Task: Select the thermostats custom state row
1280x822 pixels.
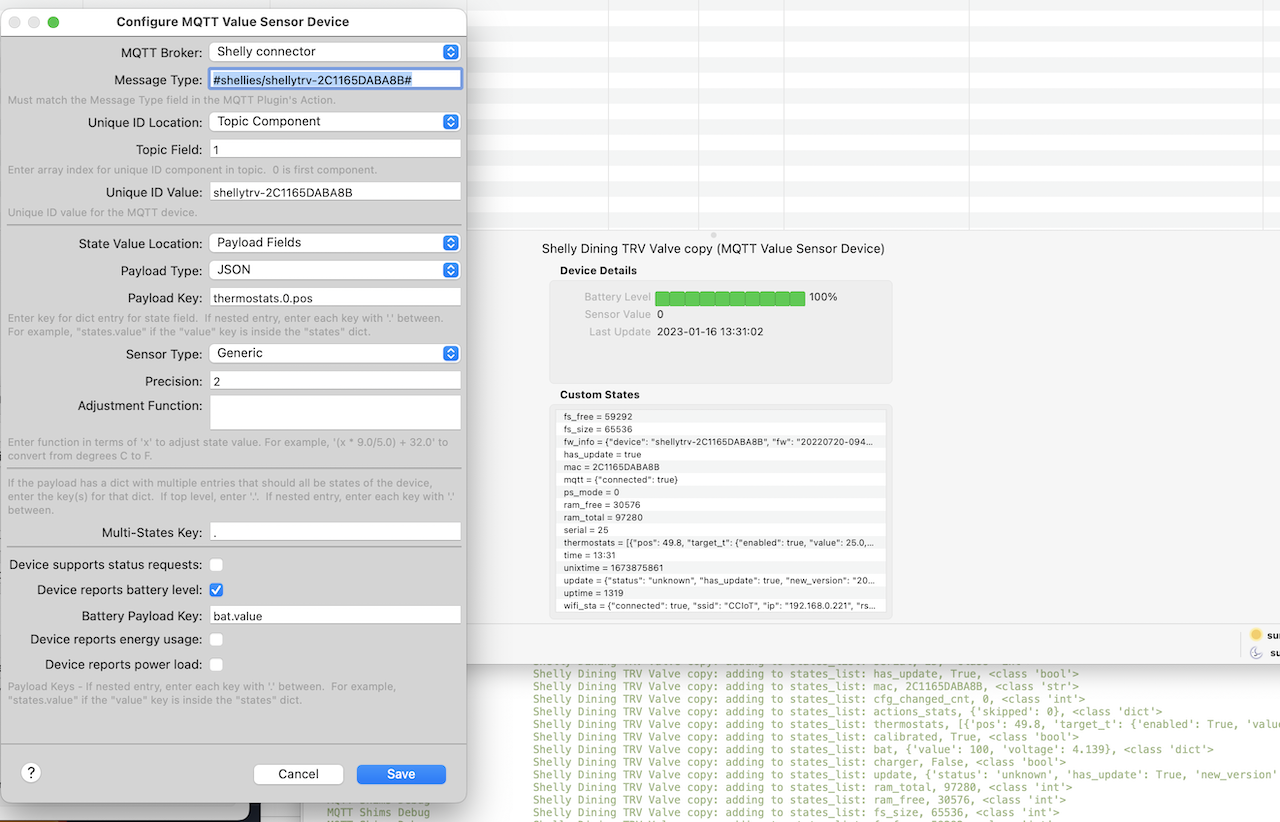Action: click(720, 542)
